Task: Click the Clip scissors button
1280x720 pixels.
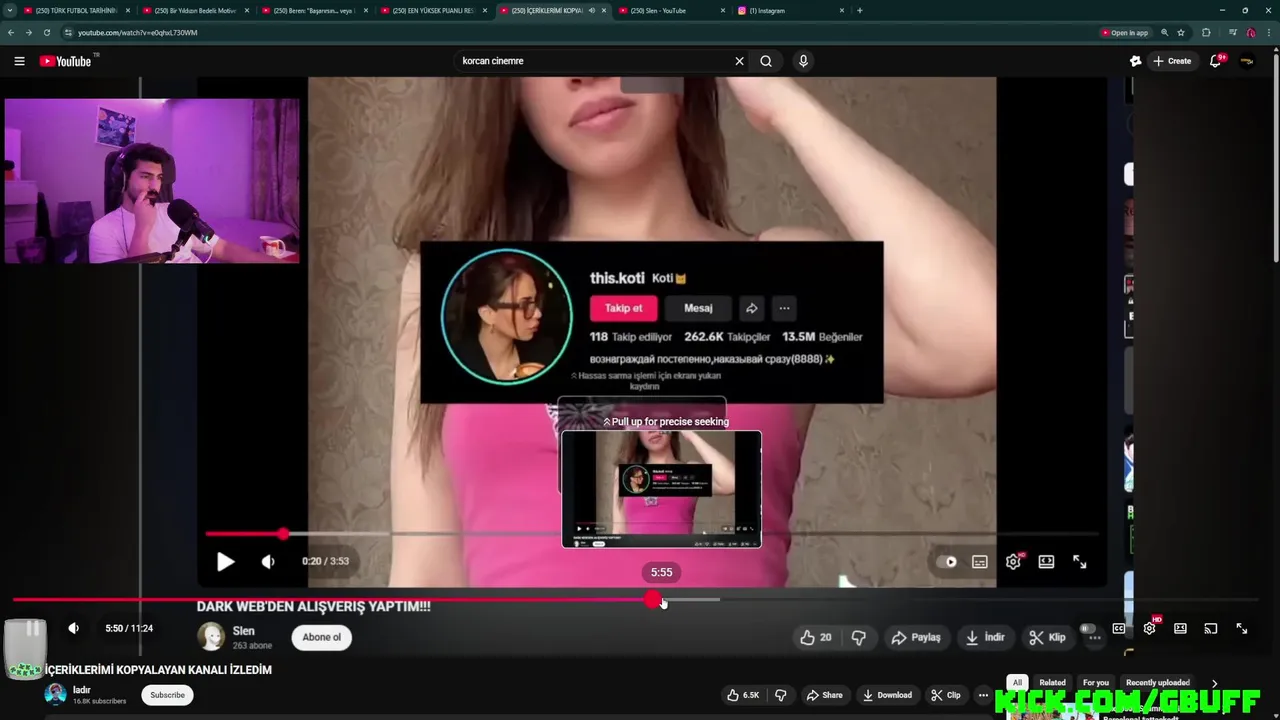Action: (x=946, y=695)
